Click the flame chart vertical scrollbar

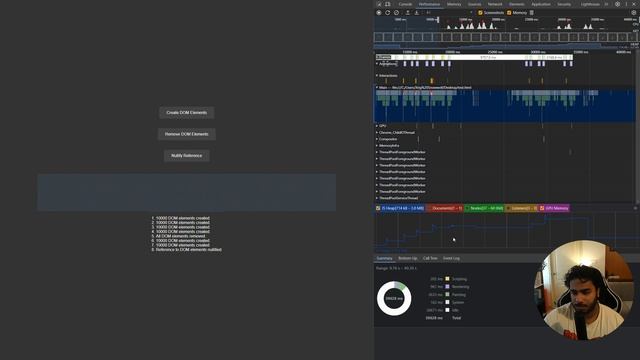click(638, 127)
